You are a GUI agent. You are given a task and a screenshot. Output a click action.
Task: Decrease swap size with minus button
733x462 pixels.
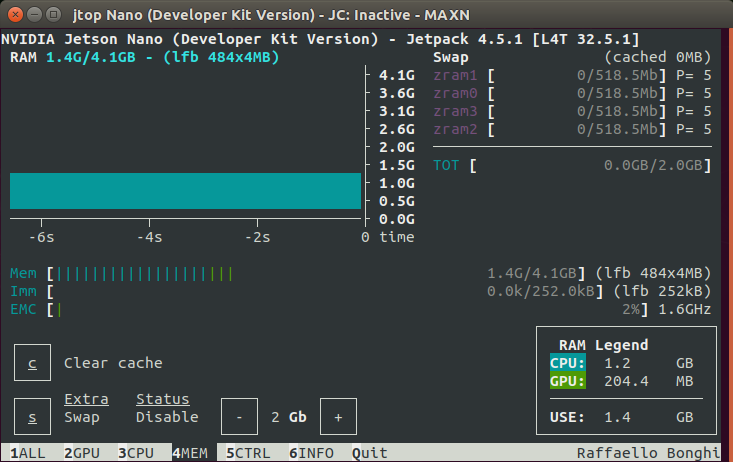pyautogui.click(x=239, y=417)
